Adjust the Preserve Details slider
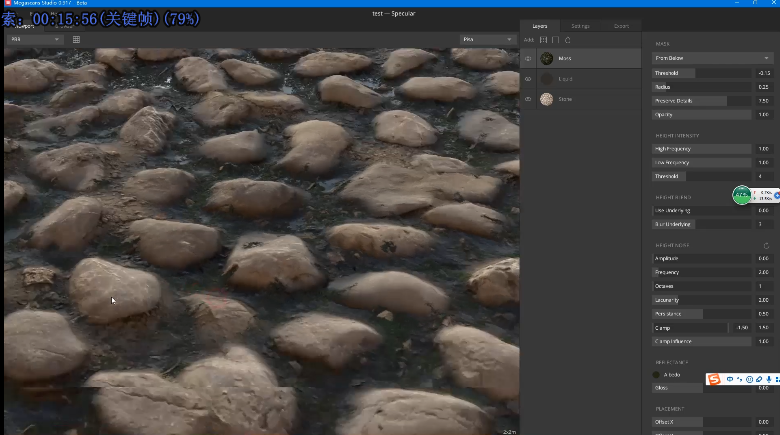Screen dimensions: 780x435 [702, 101]
